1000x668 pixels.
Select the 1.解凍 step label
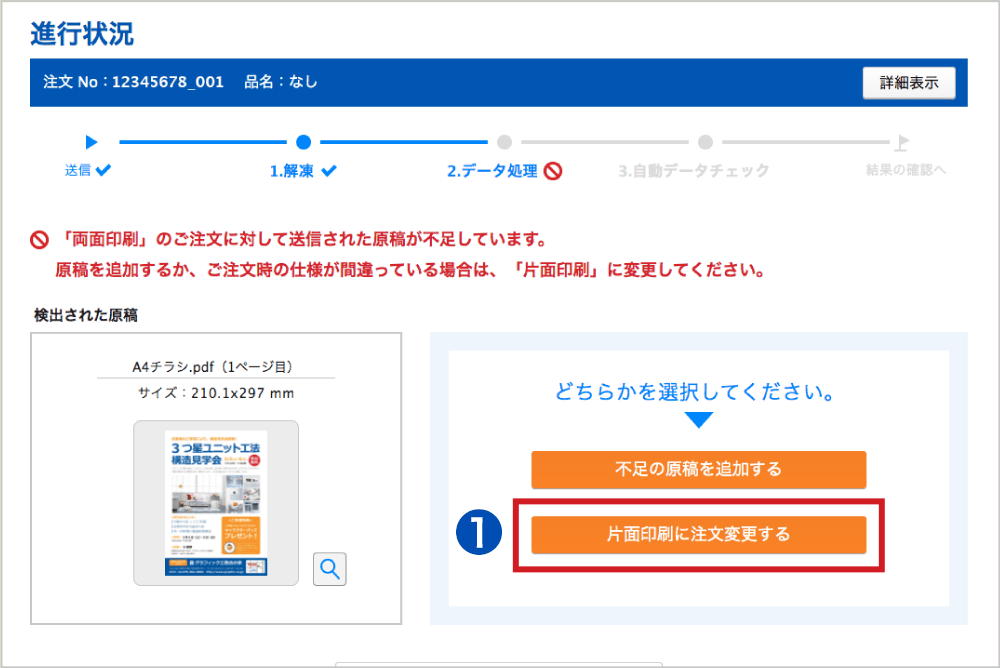point(291,171)
